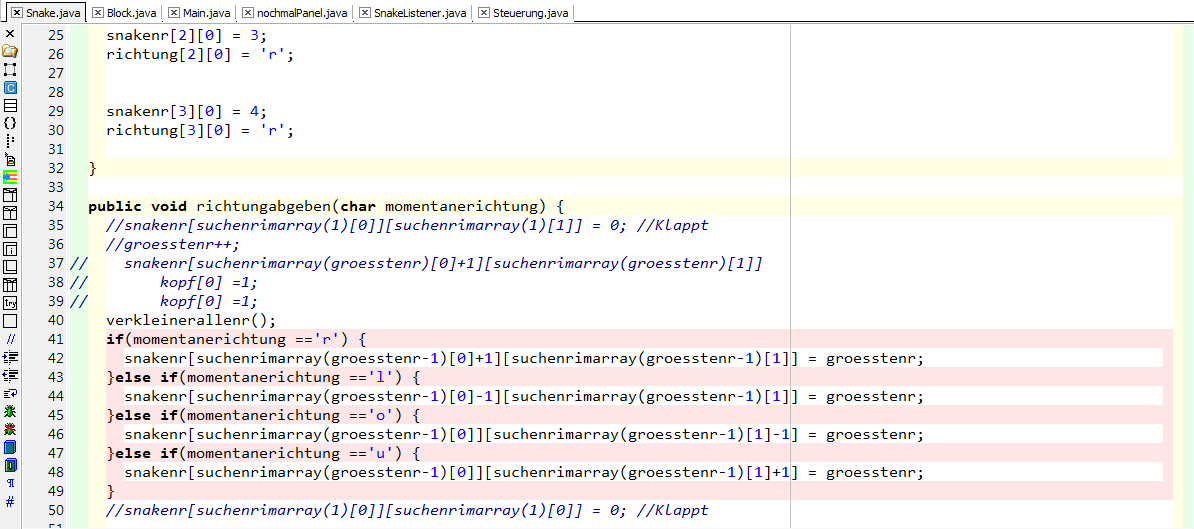Toggle comment using the blue // icon
This screenshot has width=1194, height=529.
point(10,339)
